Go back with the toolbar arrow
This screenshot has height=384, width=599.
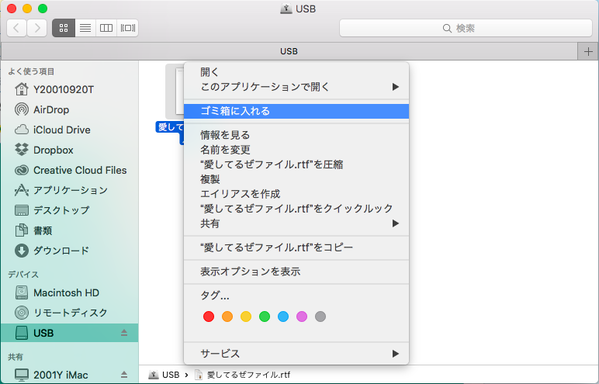pyautogui.click(x=16, y=28)
